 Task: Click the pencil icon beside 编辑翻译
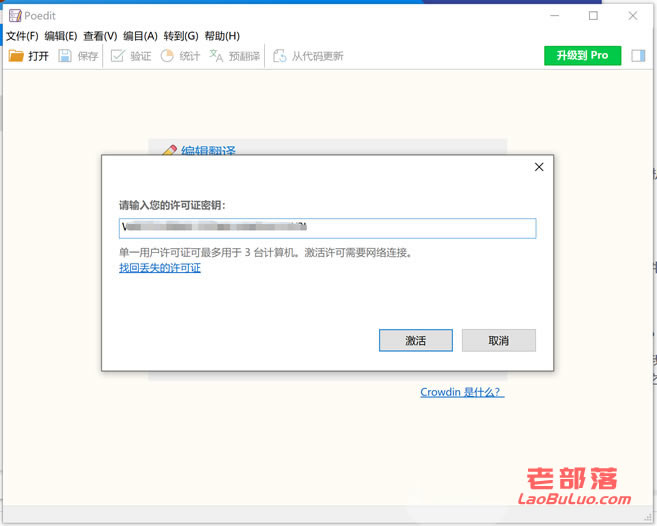coord(169,150)
